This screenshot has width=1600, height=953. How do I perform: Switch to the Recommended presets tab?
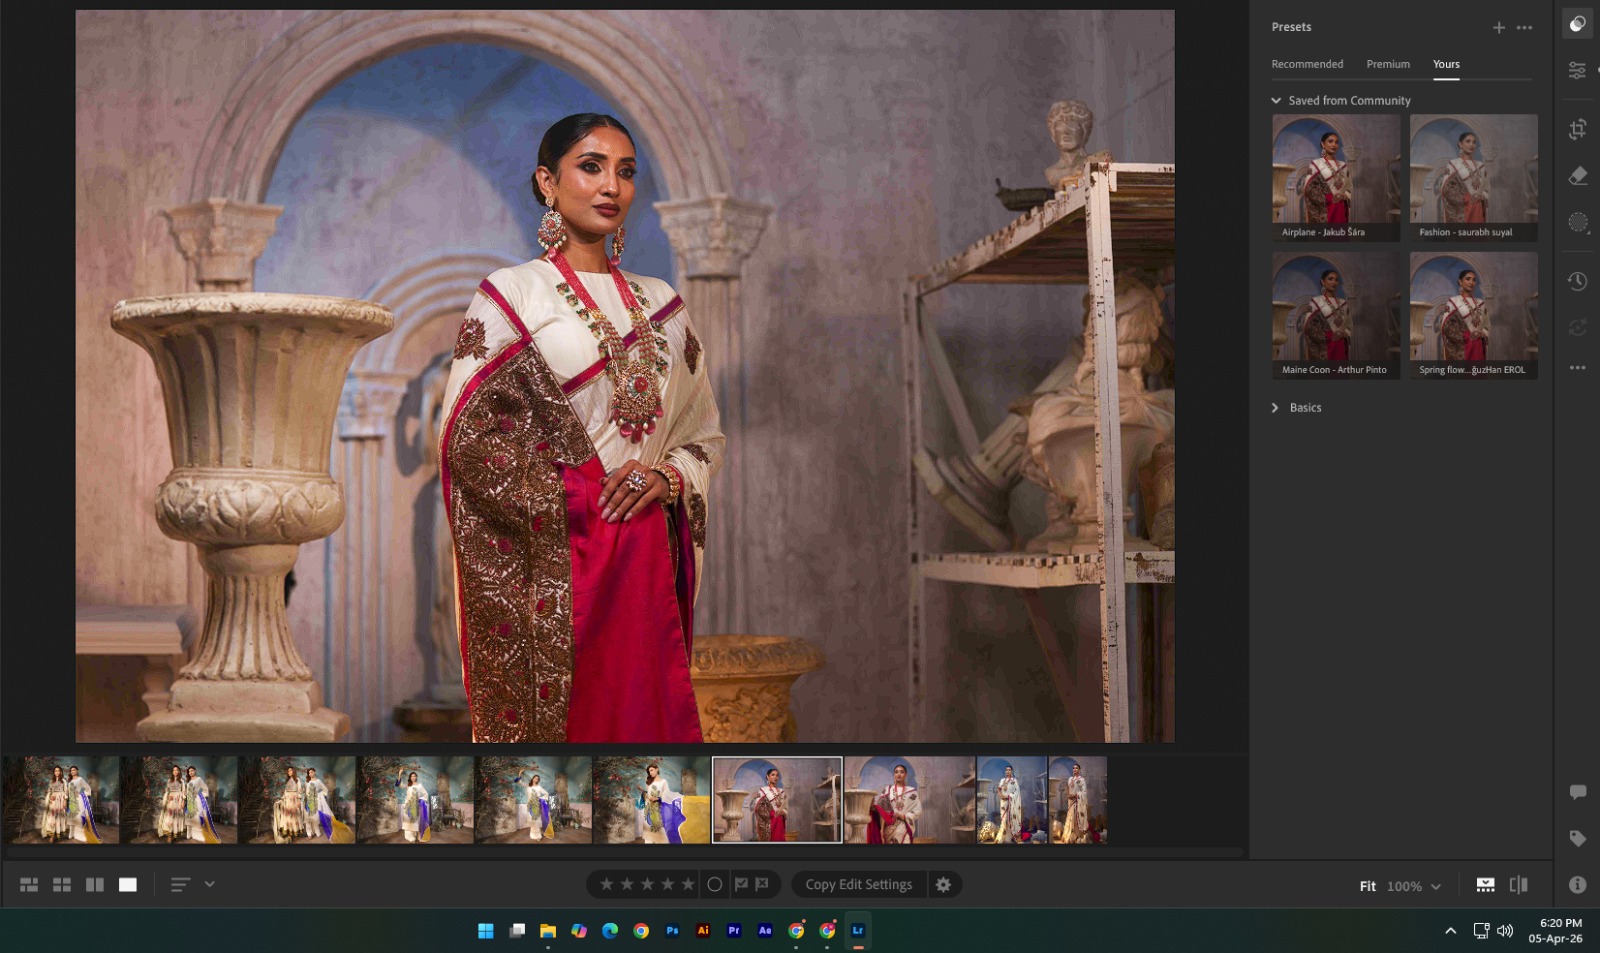[1307, 64]
